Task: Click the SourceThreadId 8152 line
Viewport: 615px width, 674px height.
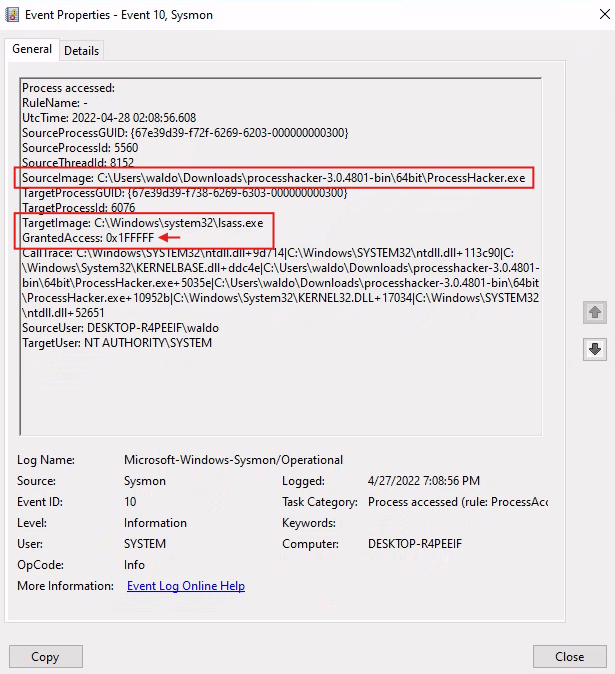Action: tap(78, 162)
